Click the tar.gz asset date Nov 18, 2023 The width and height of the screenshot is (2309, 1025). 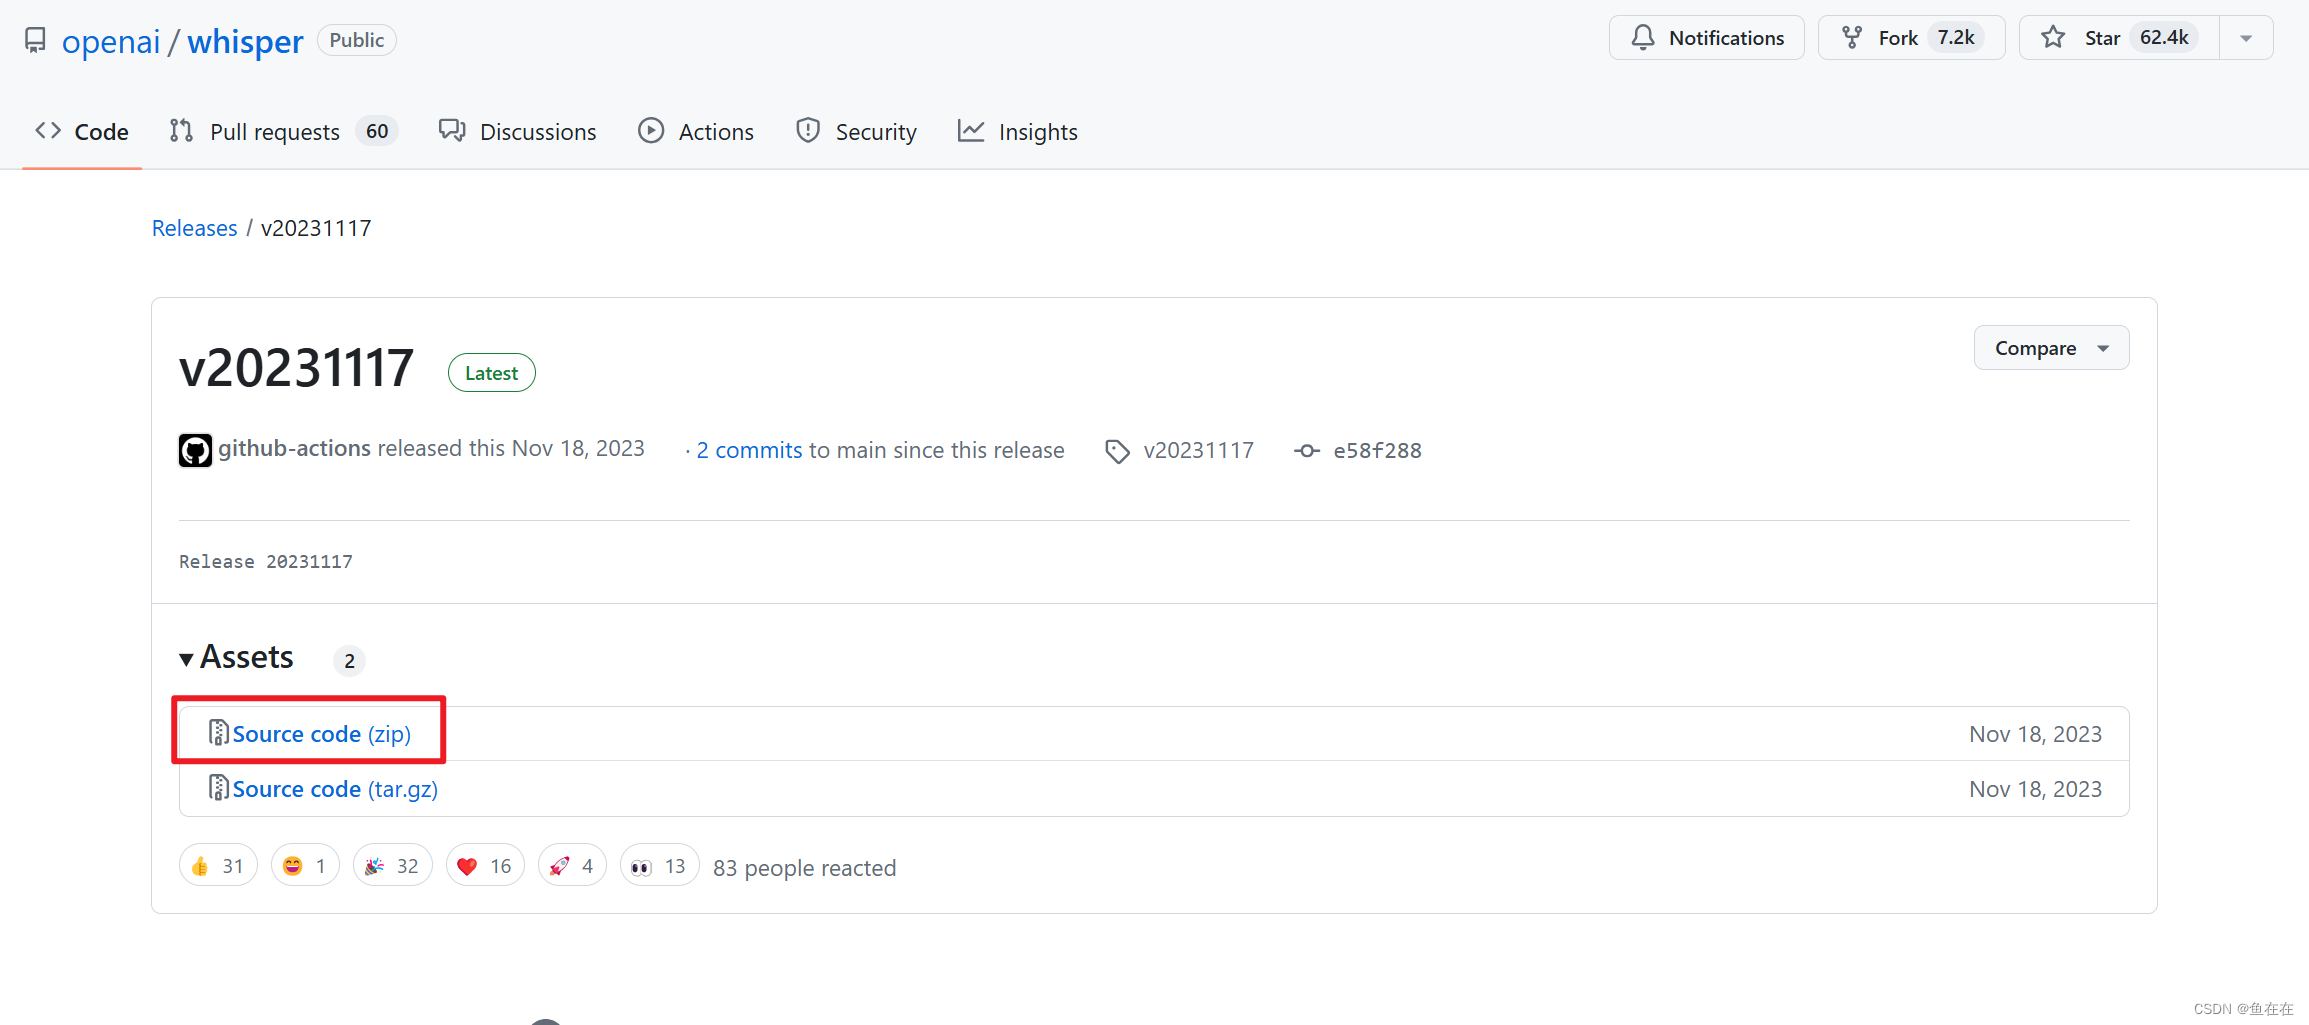pyautogui.click(x=2035, y=789)
